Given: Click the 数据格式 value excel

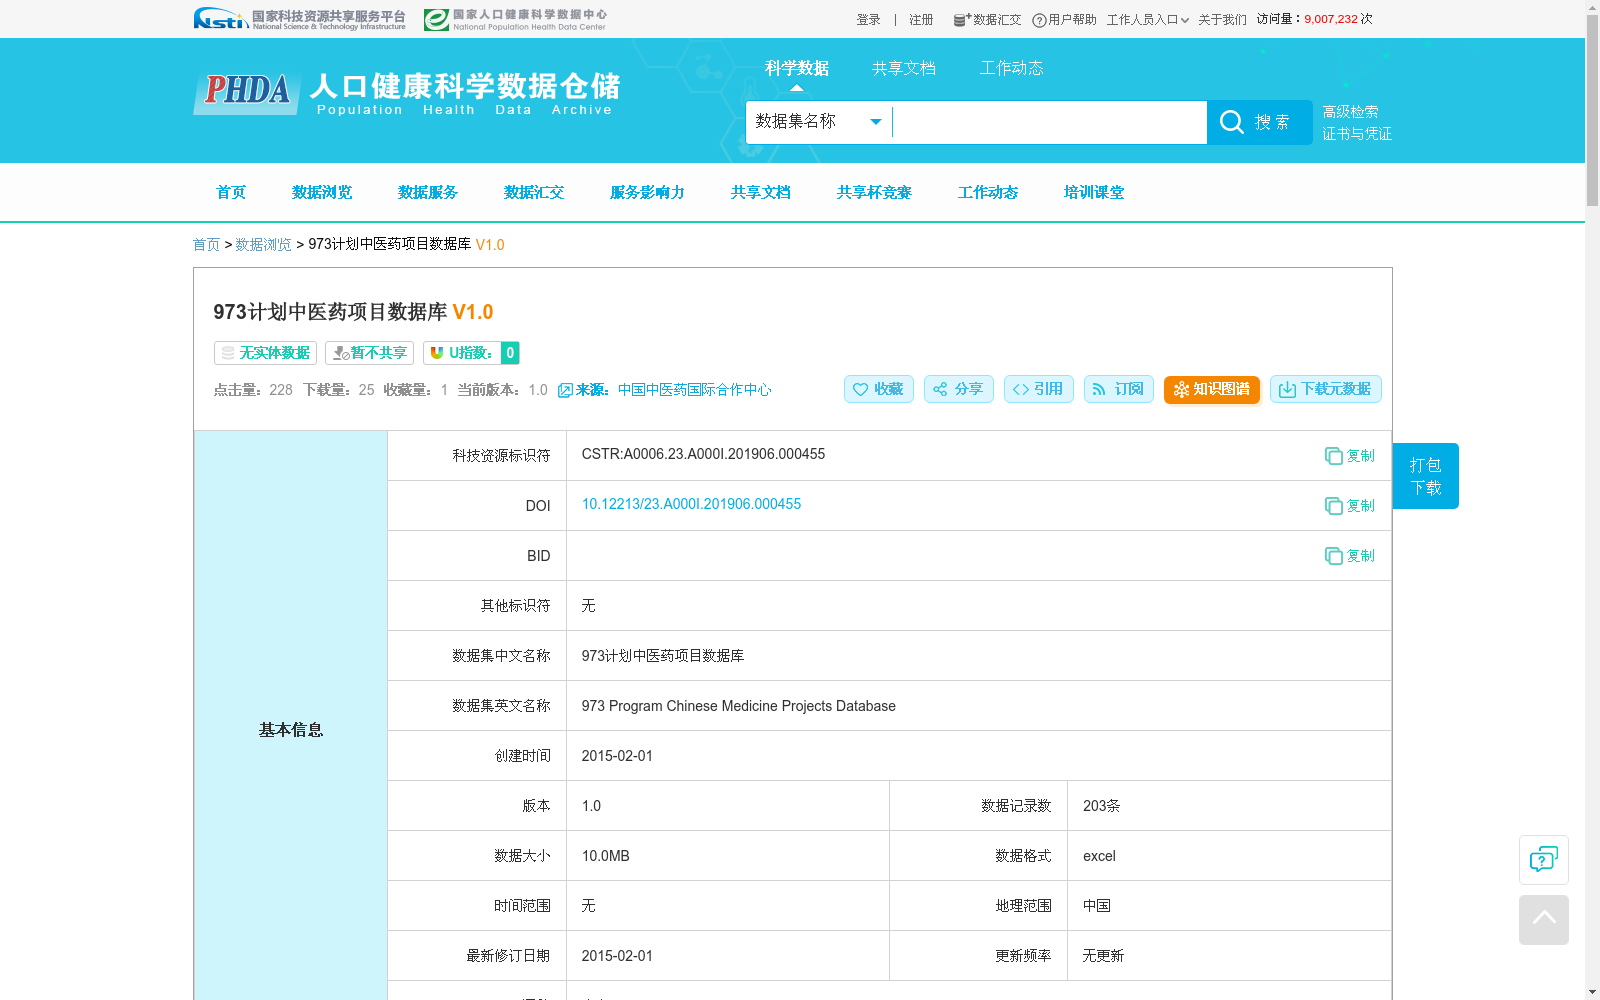Looking at the screenshot, I should coord(1099,856).
